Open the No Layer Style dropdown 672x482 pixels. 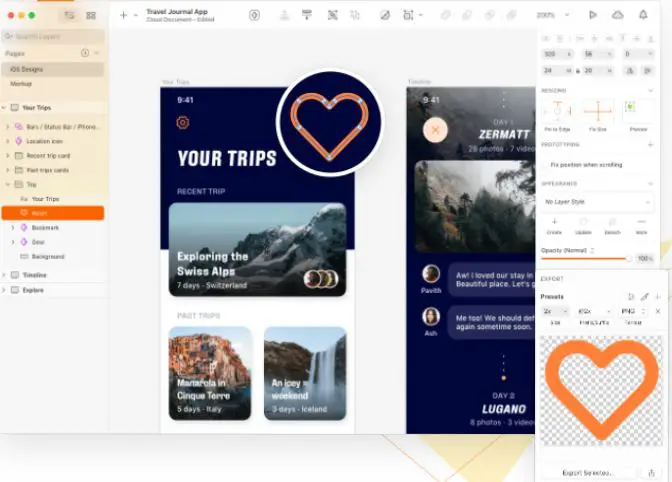tap(596, 202)
